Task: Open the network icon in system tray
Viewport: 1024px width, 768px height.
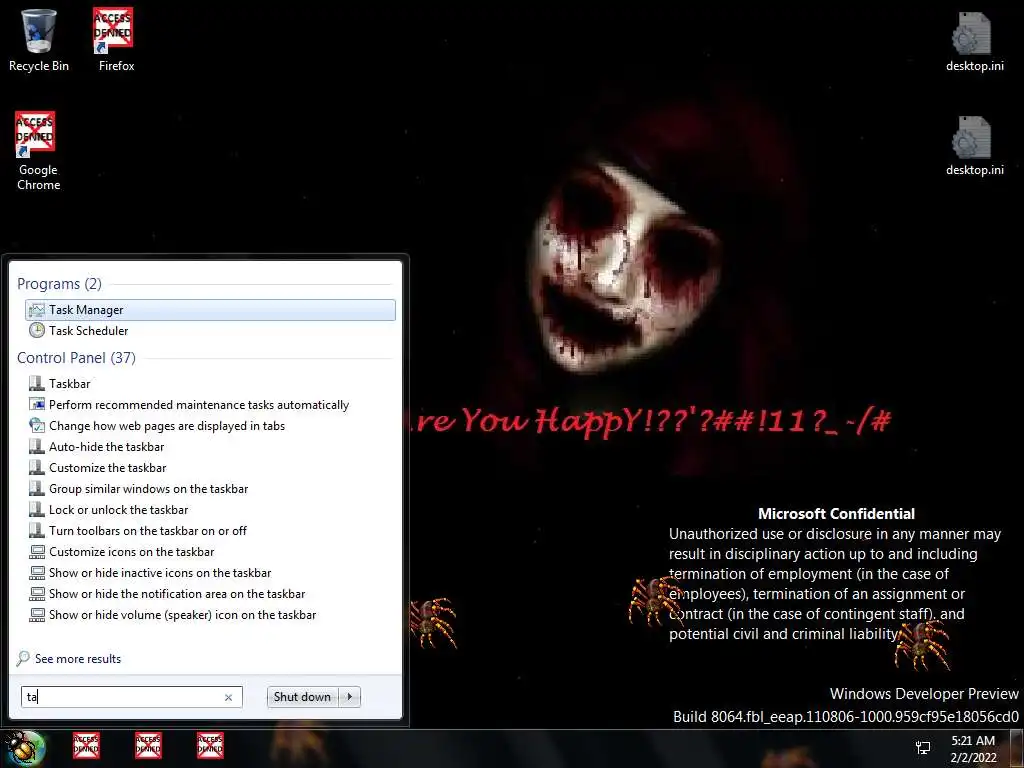Action: coord(923,748)
